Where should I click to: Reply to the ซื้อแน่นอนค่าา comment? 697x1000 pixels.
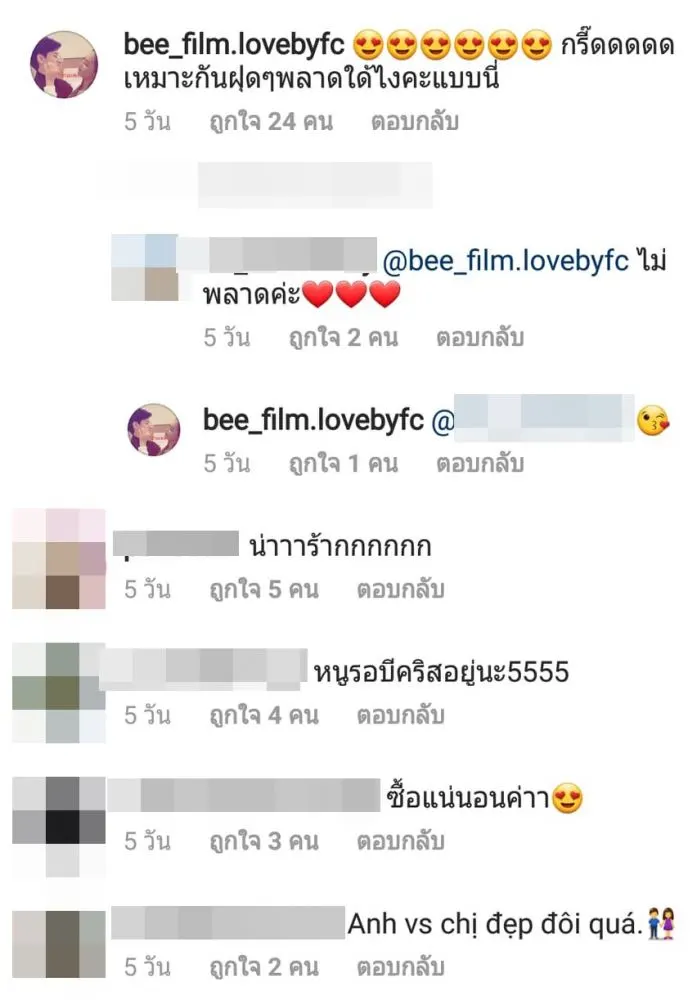click(x=400, y=841)
